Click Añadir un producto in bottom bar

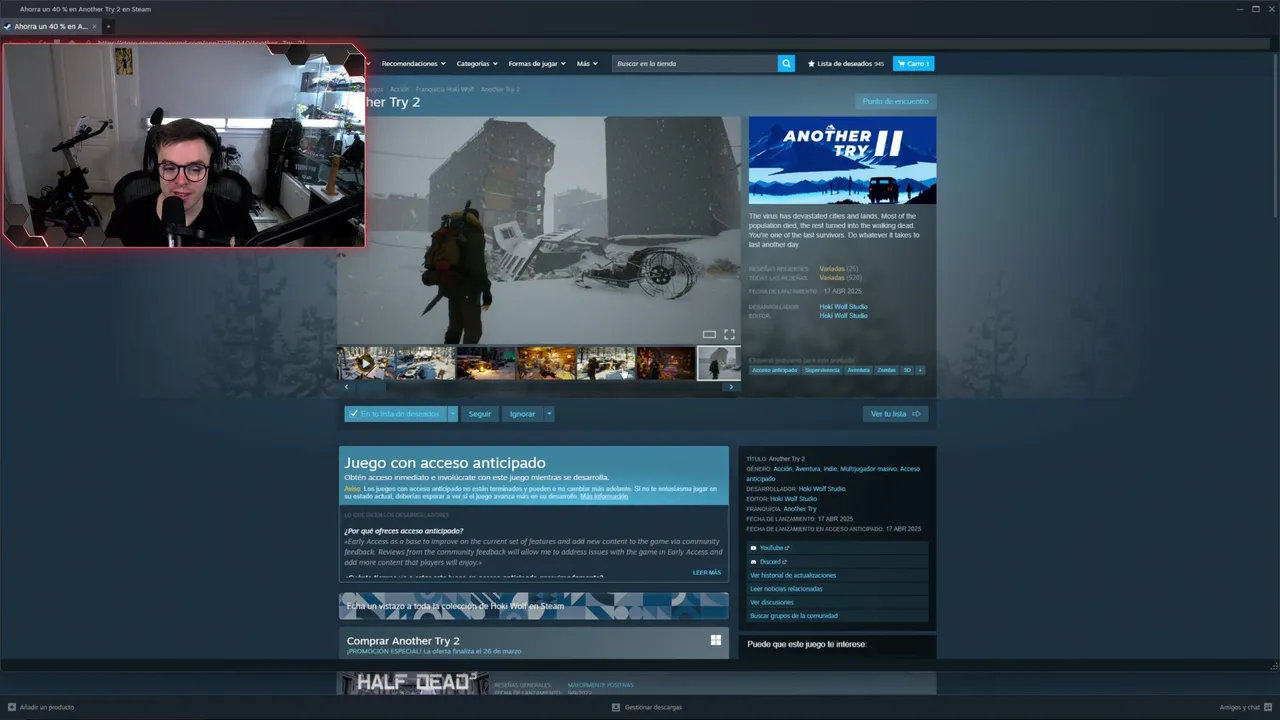(x=41, y=707)
